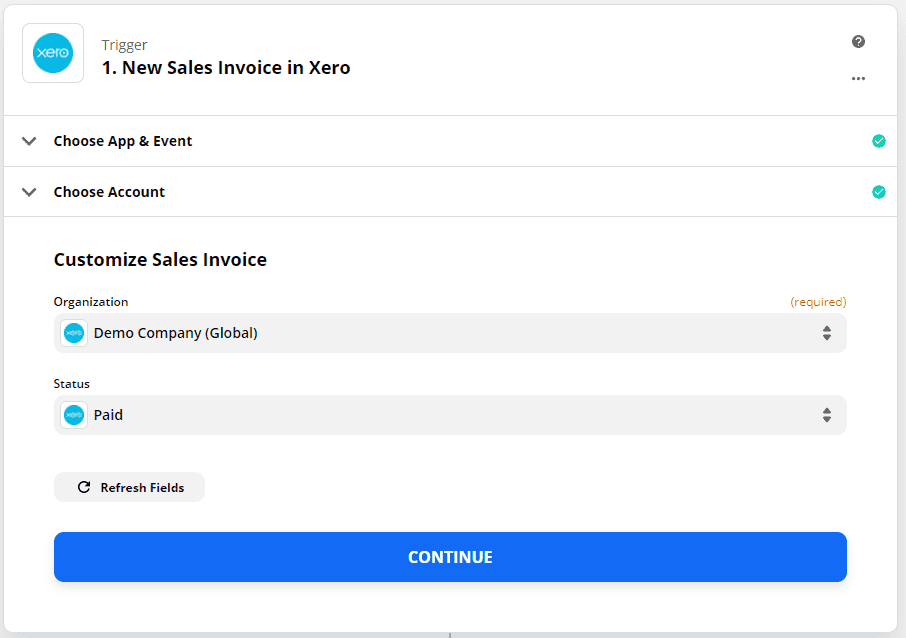Click the Customize Sales Invoice heading
This screenshot has width=906, height=638.
point(160,259)
